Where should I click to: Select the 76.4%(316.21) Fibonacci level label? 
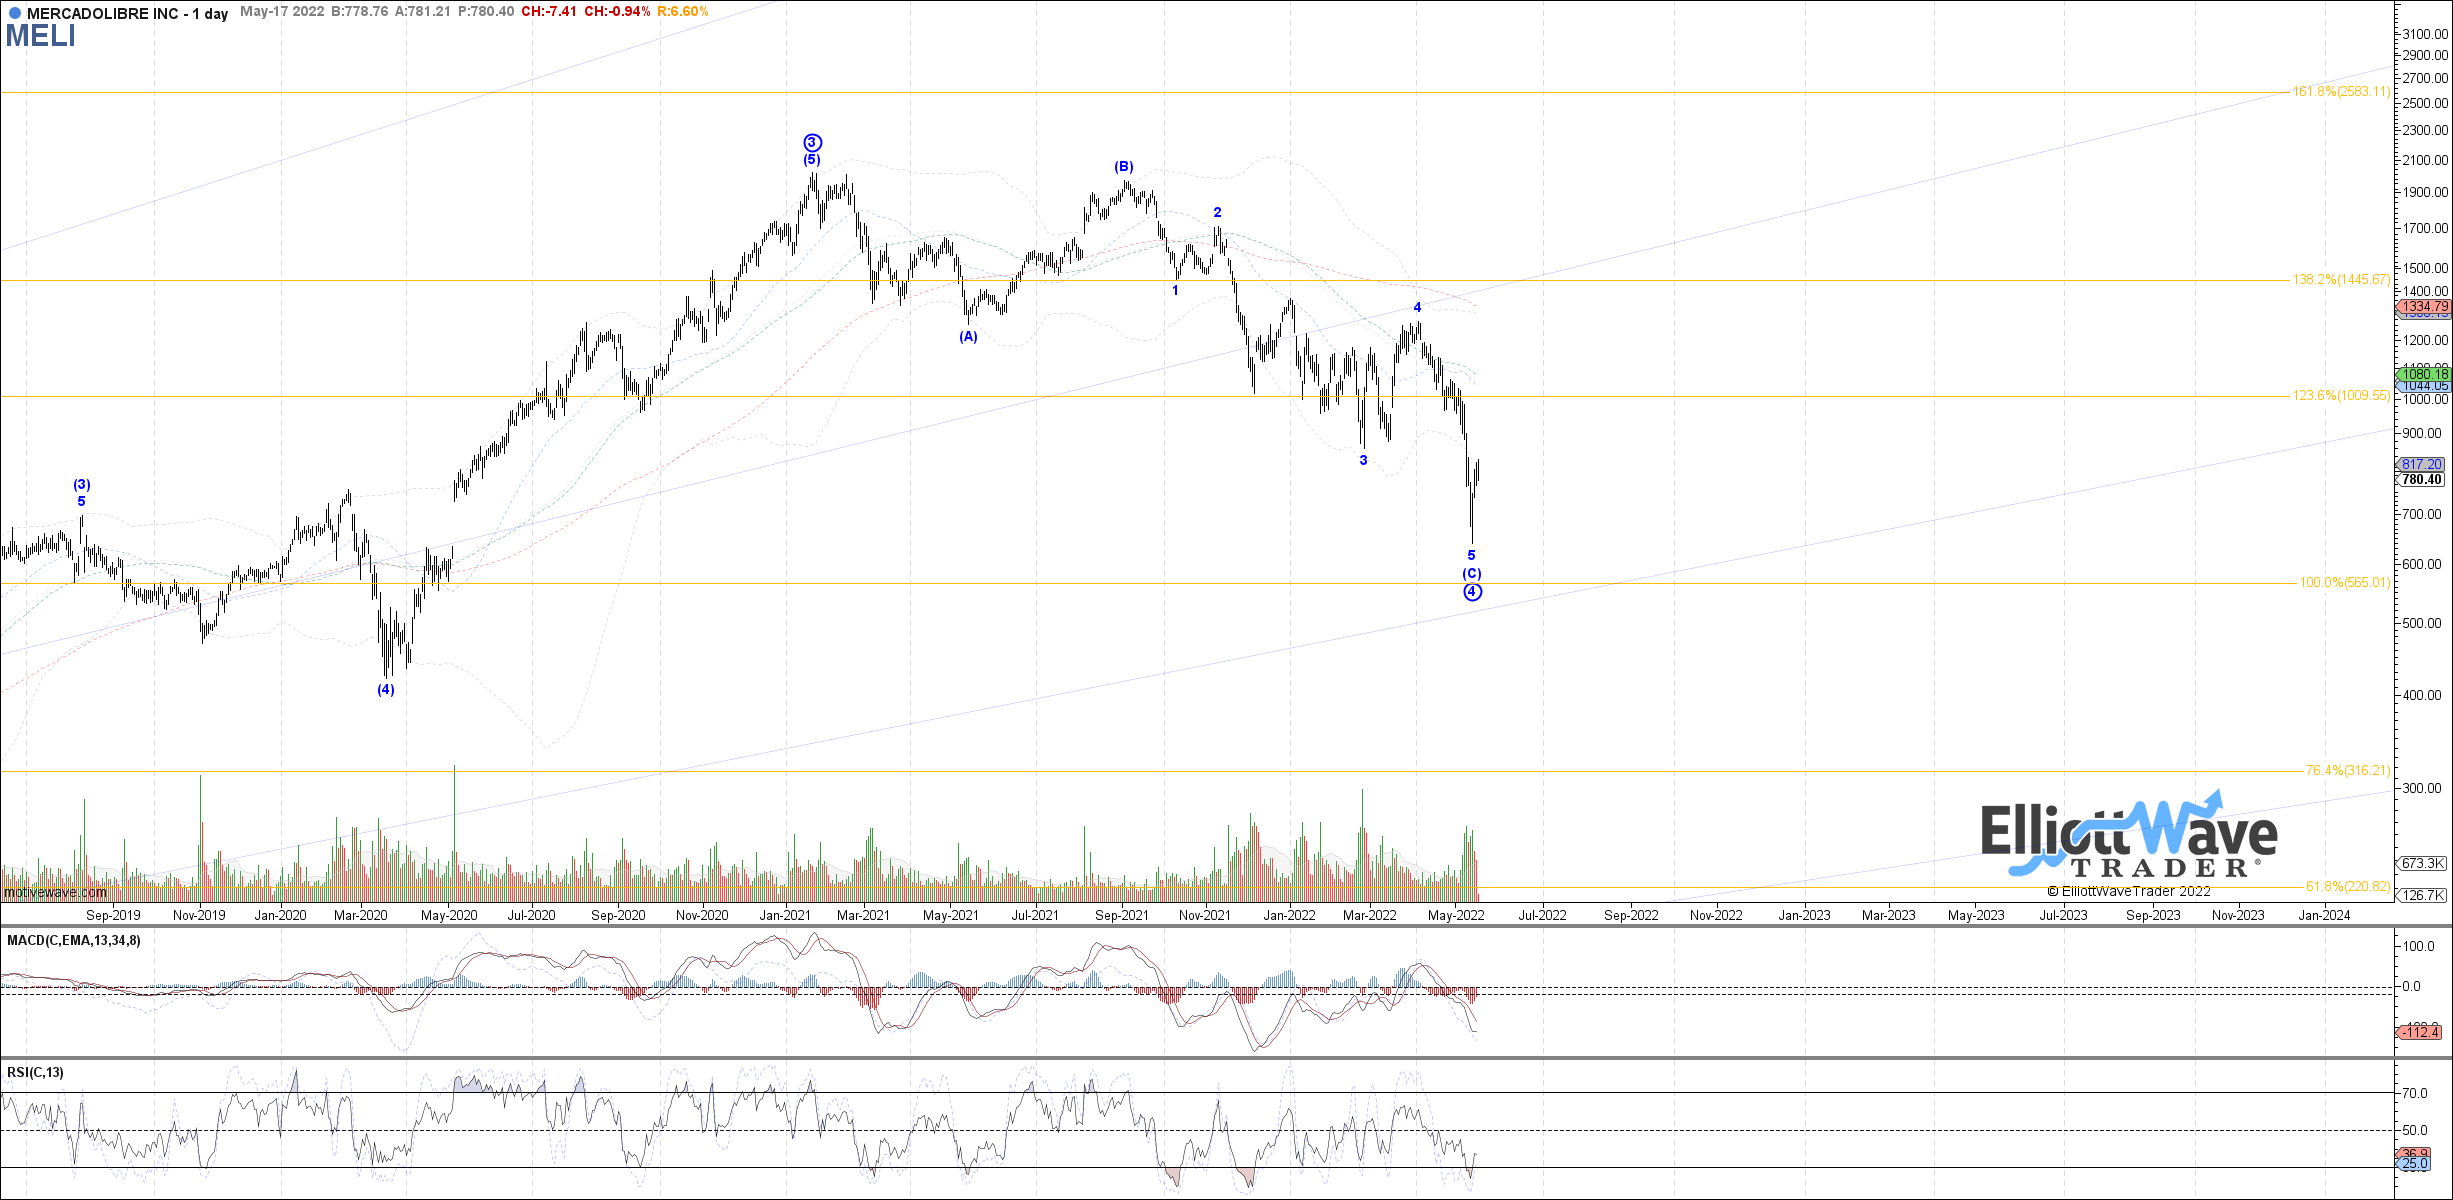click(x=2348, y=771)
